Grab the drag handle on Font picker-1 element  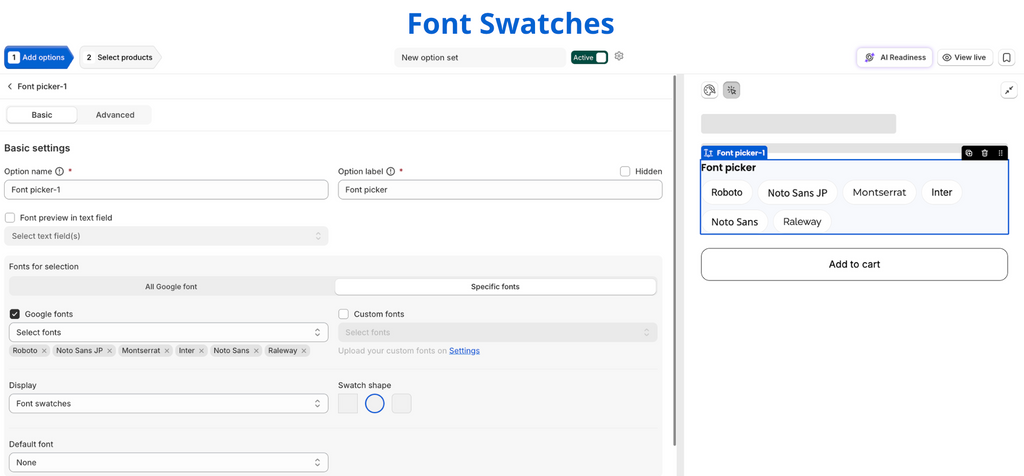pos(1000,153)
